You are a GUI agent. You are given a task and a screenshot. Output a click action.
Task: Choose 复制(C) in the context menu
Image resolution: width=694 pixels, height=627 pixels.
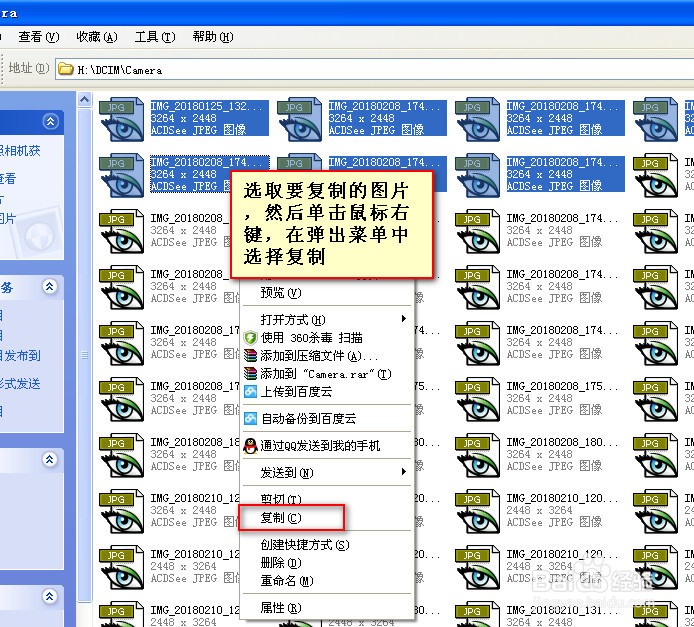(327, 517)
